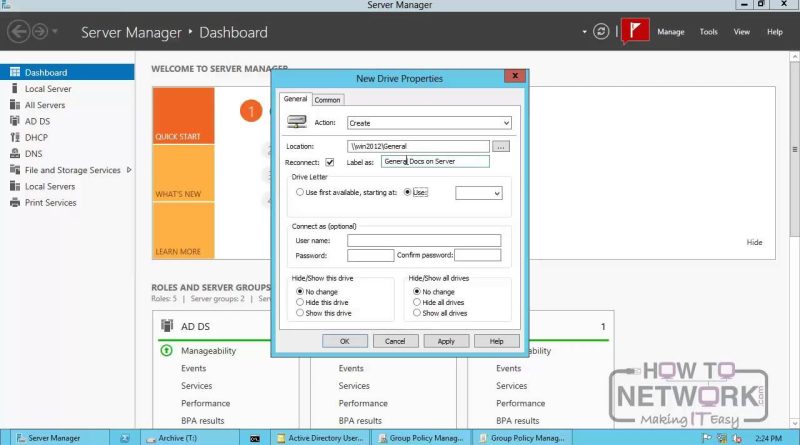The height and width of the screenshot is (445, 800).
Task: Open the navigation history dropdown arrow
Action: (x=55, y=32)
